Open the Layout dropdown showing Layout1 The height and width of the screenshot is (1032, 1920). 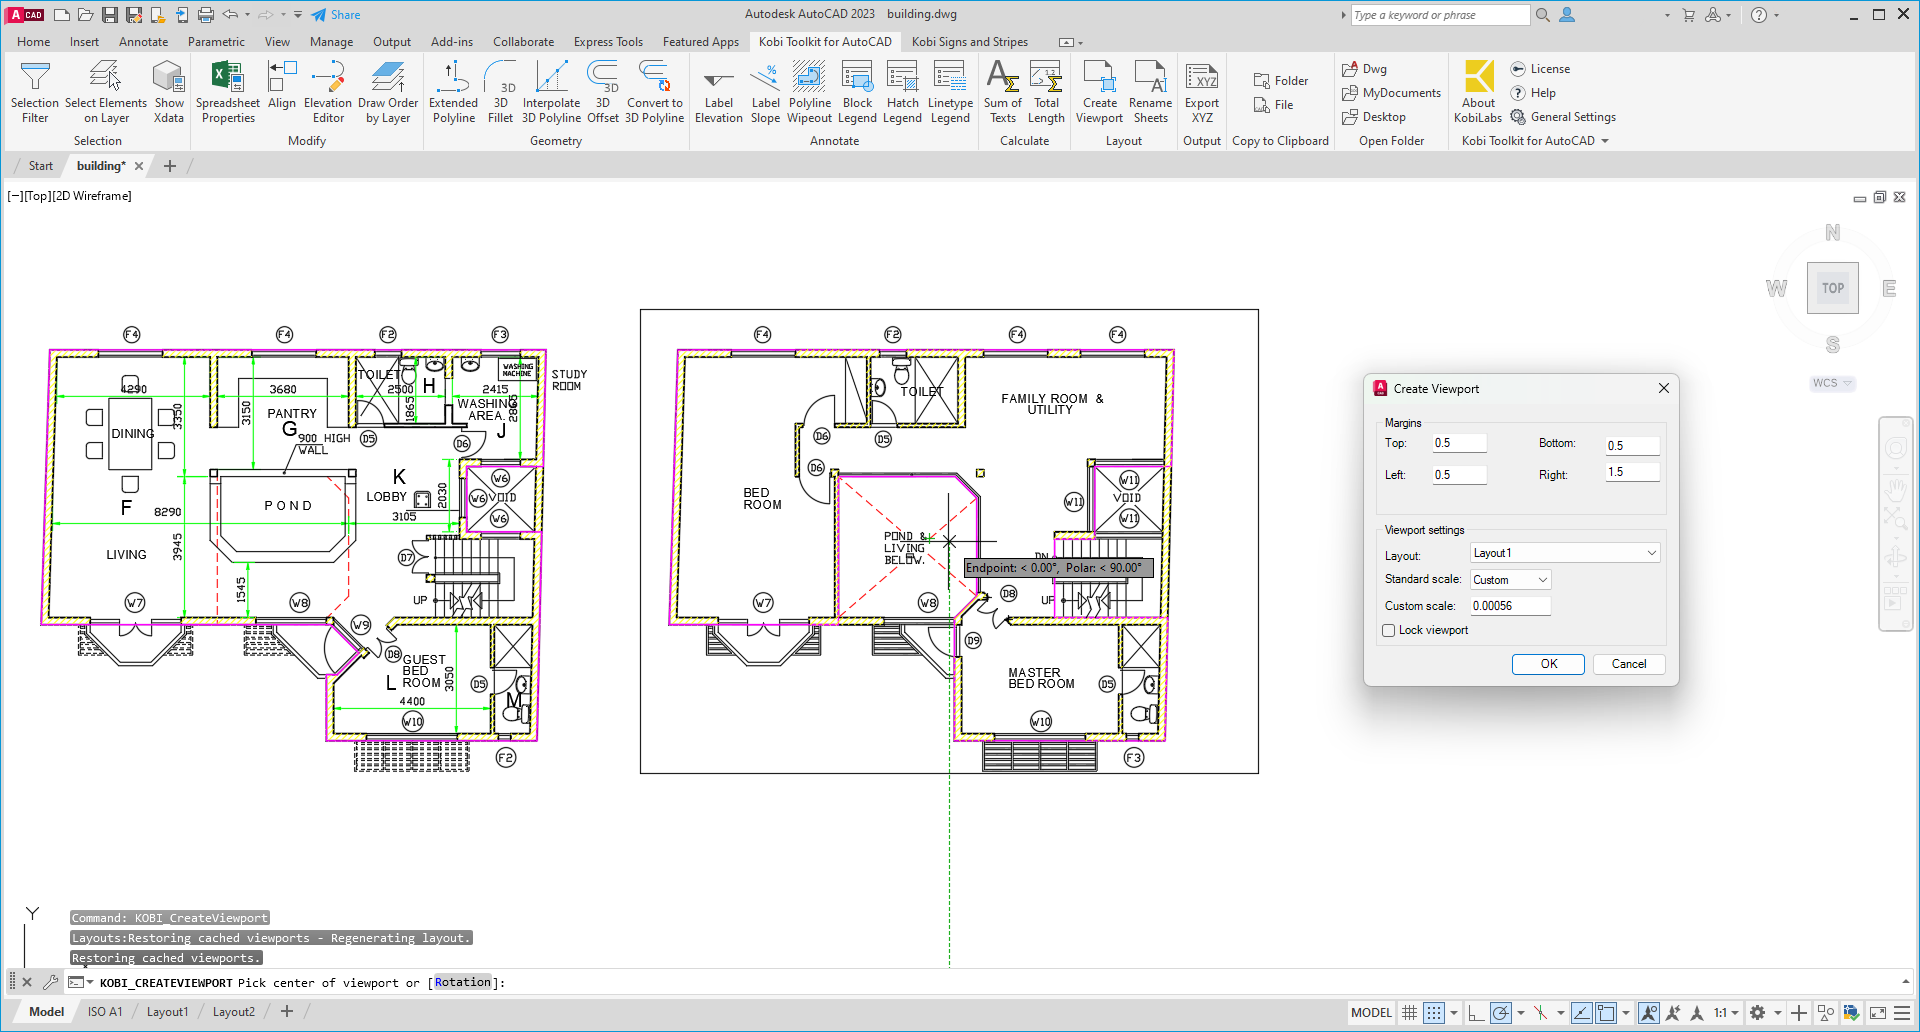click(x=1565, y=553)
